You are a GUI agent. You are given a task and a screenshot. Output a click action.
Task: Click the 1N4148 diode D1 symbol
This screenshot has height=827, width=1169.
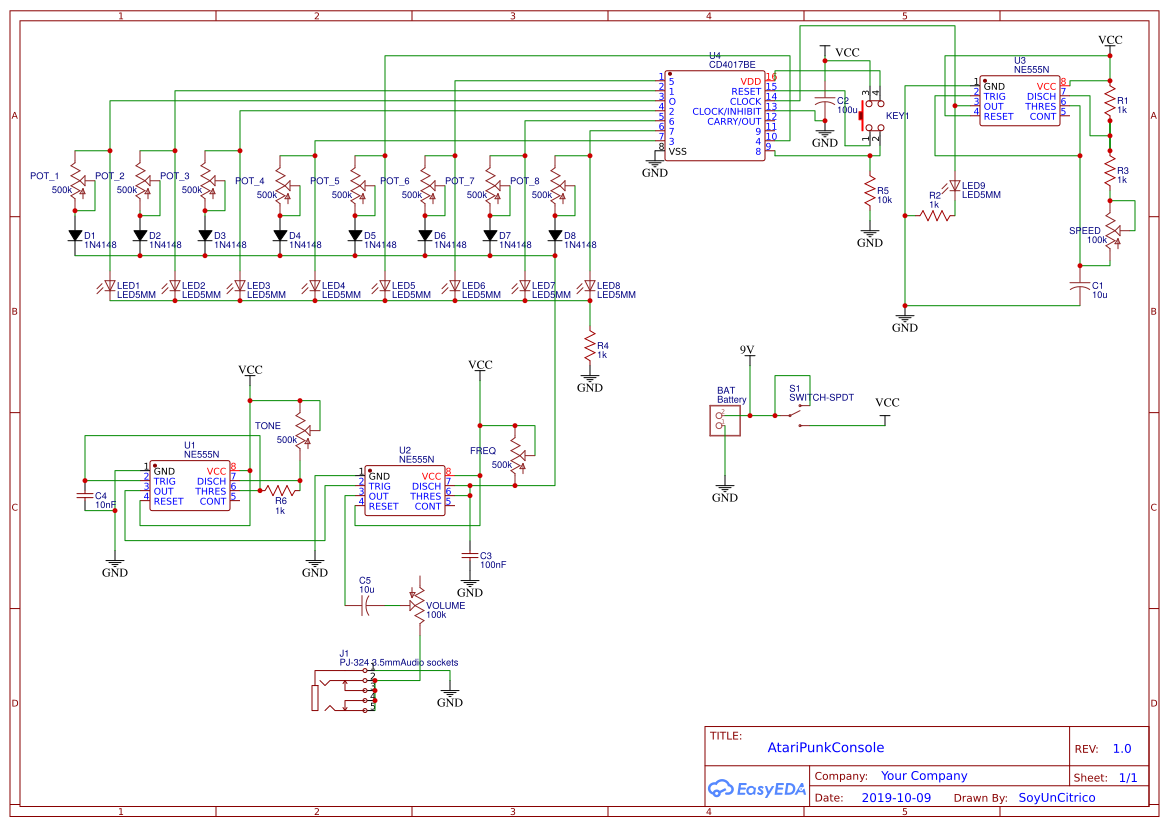75,237
